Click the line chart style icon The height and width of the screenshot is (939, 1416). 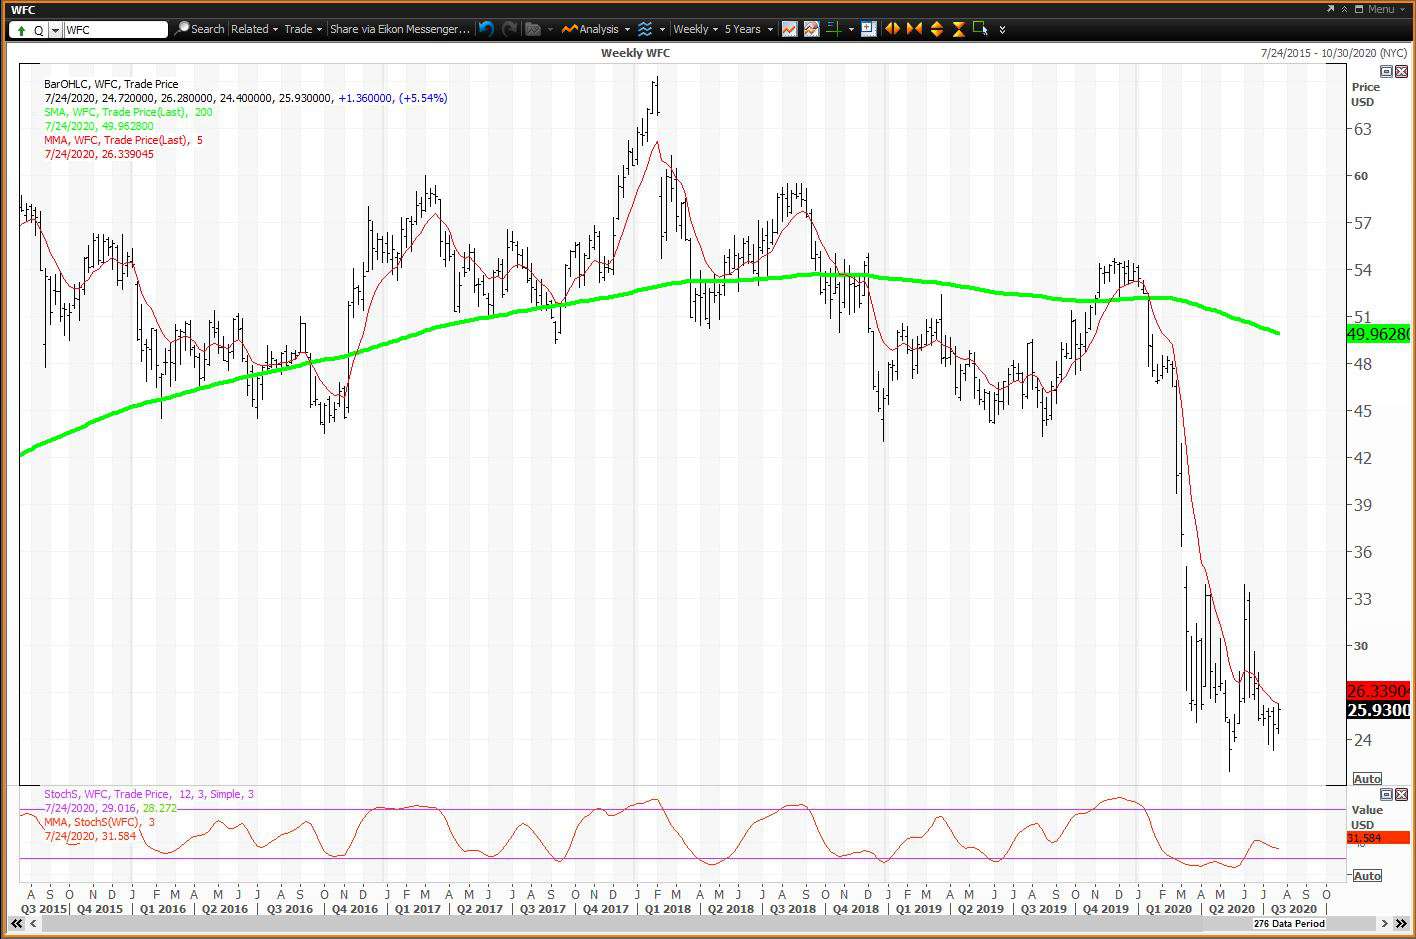click(790, 29)
